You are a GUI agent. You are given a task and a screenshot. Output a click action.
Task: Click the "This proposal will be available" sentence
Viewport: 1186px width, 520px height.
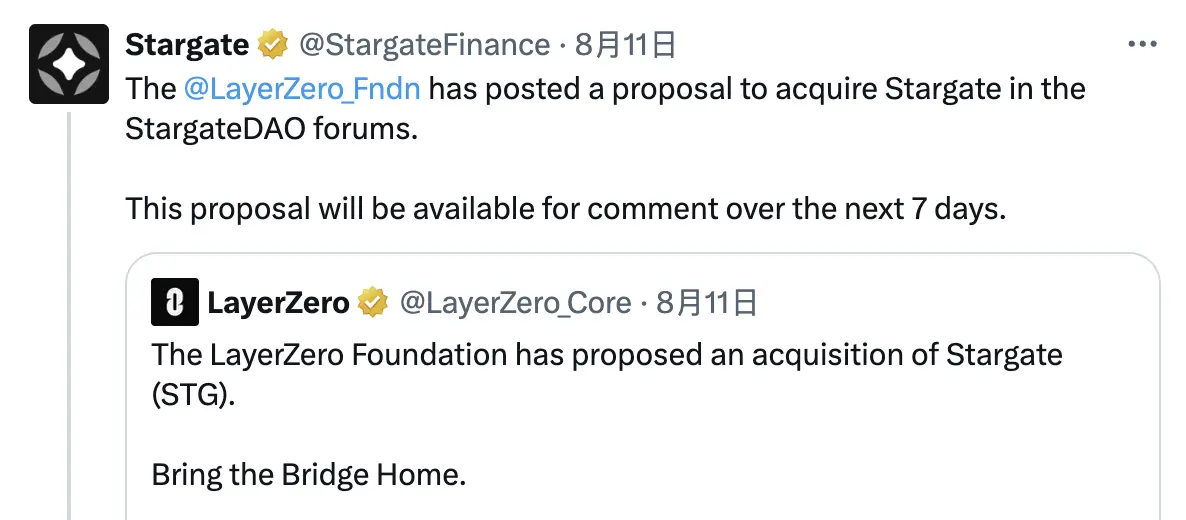(x=564, y=209)
